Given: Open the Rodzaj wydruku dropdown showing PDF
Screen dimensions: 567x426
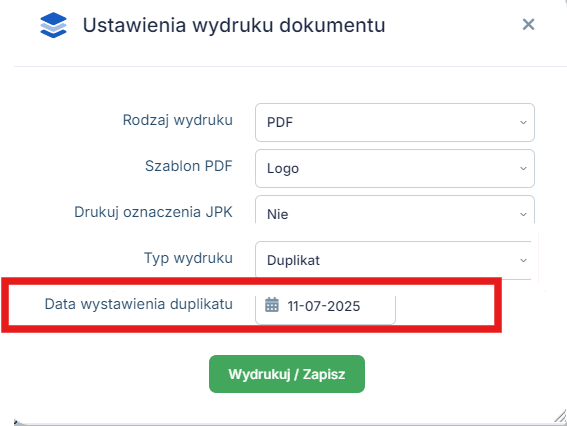Looking at the screenshot, I should pos(395,122).
